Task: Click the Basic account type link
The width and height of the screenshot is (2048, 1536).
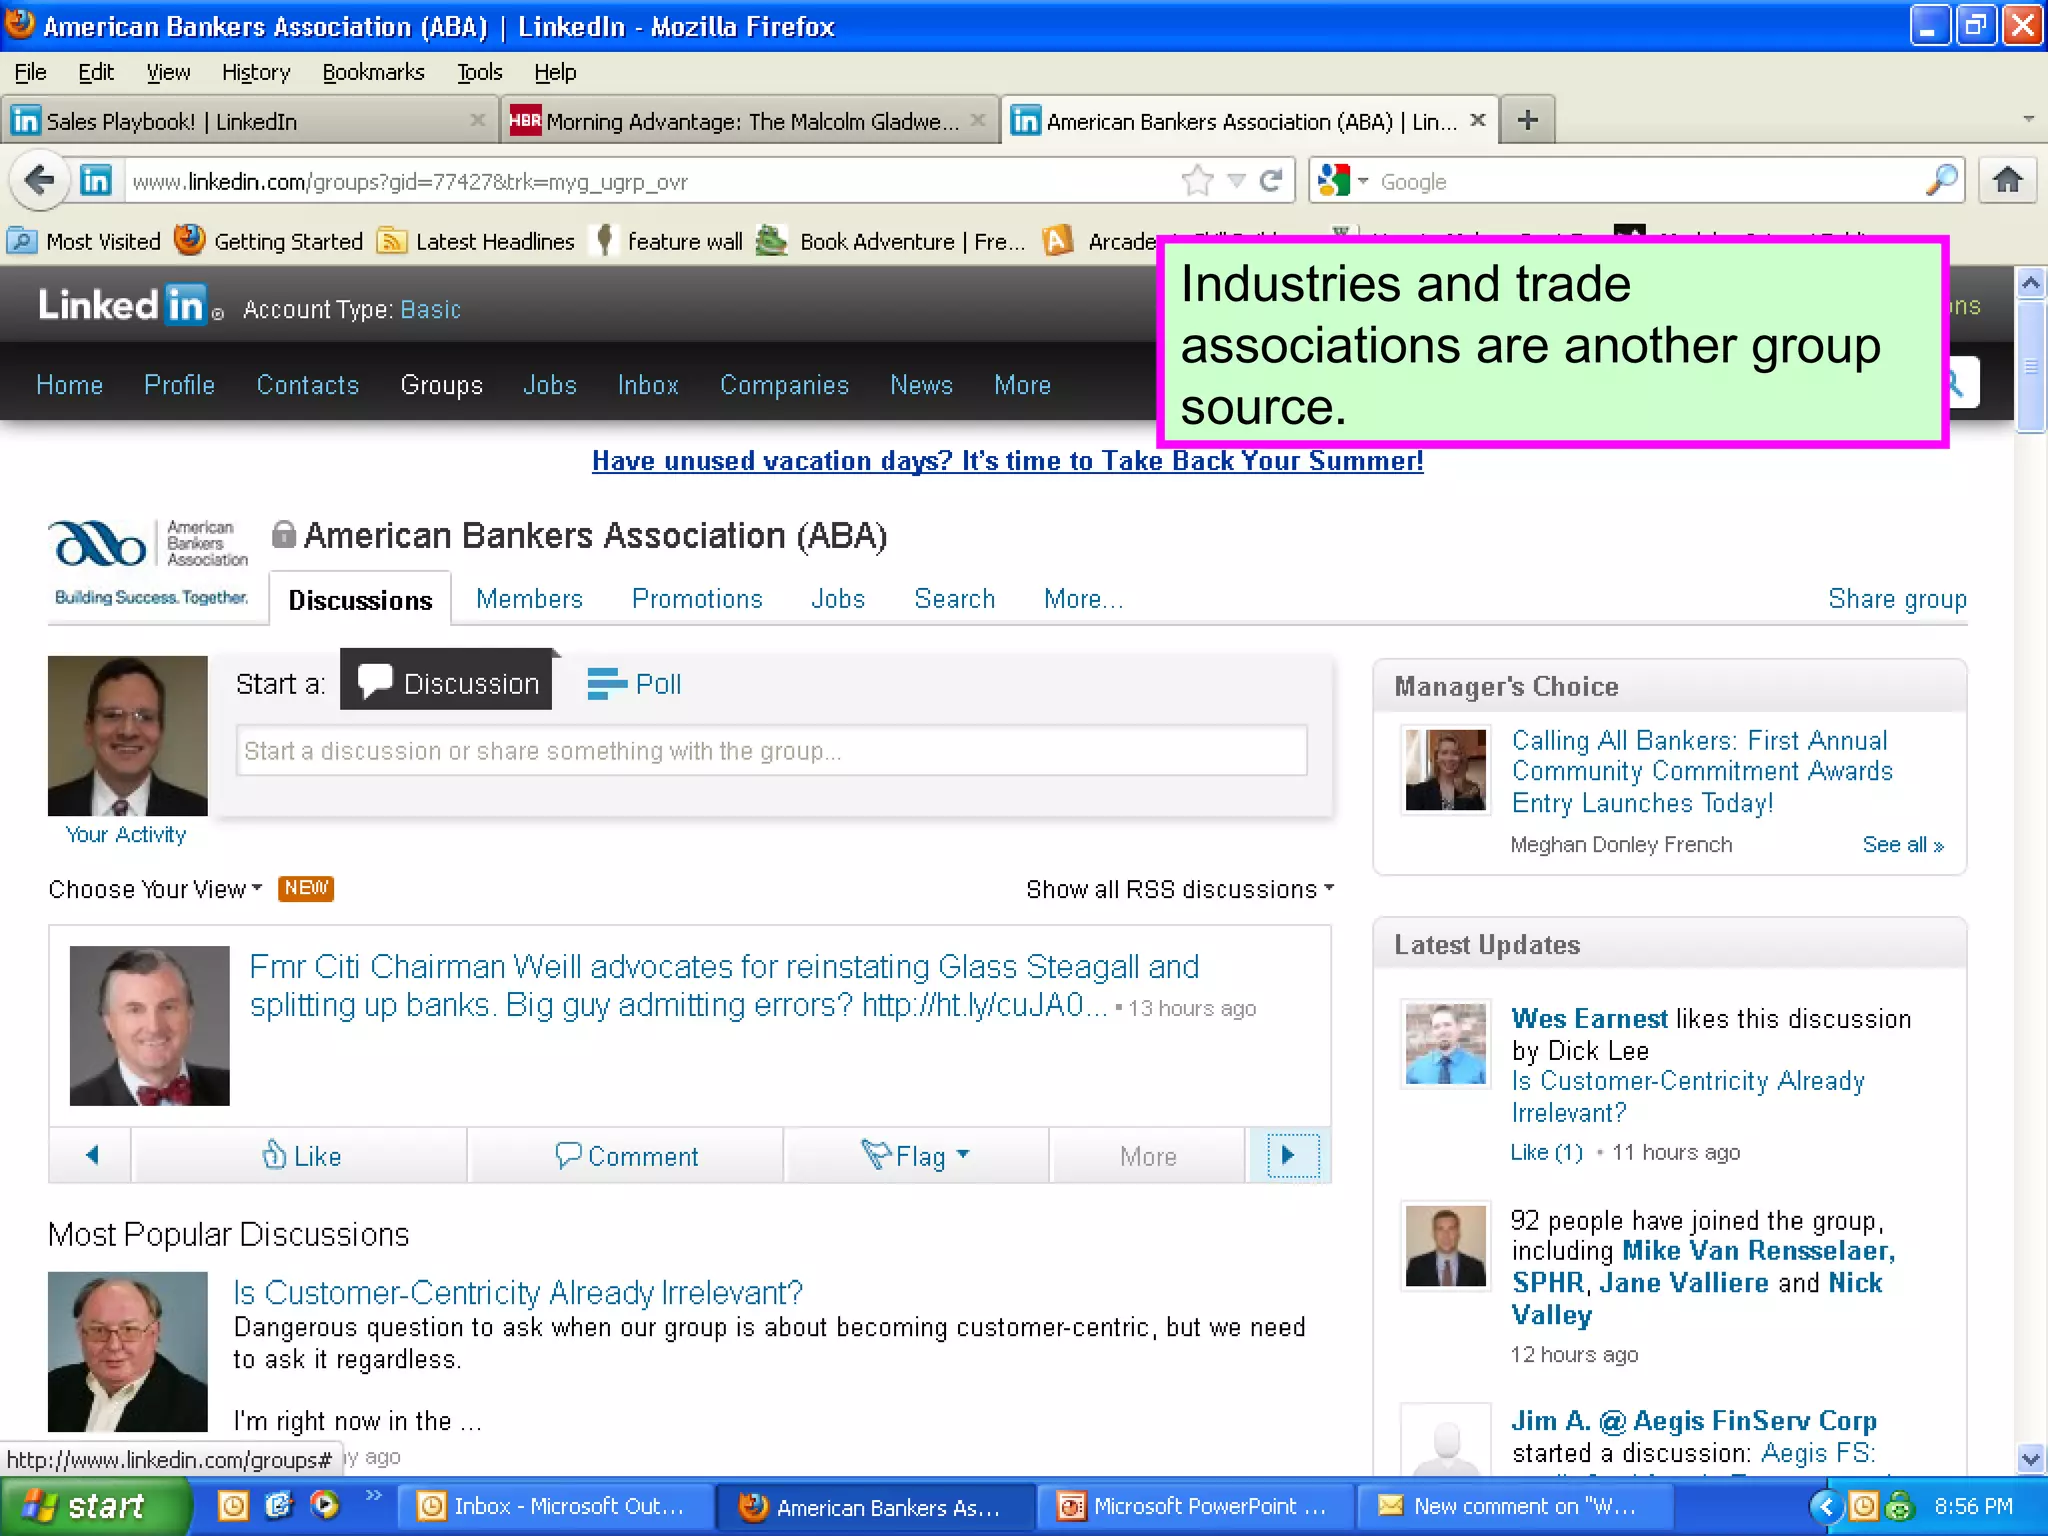Action: [x=430, y=309]
